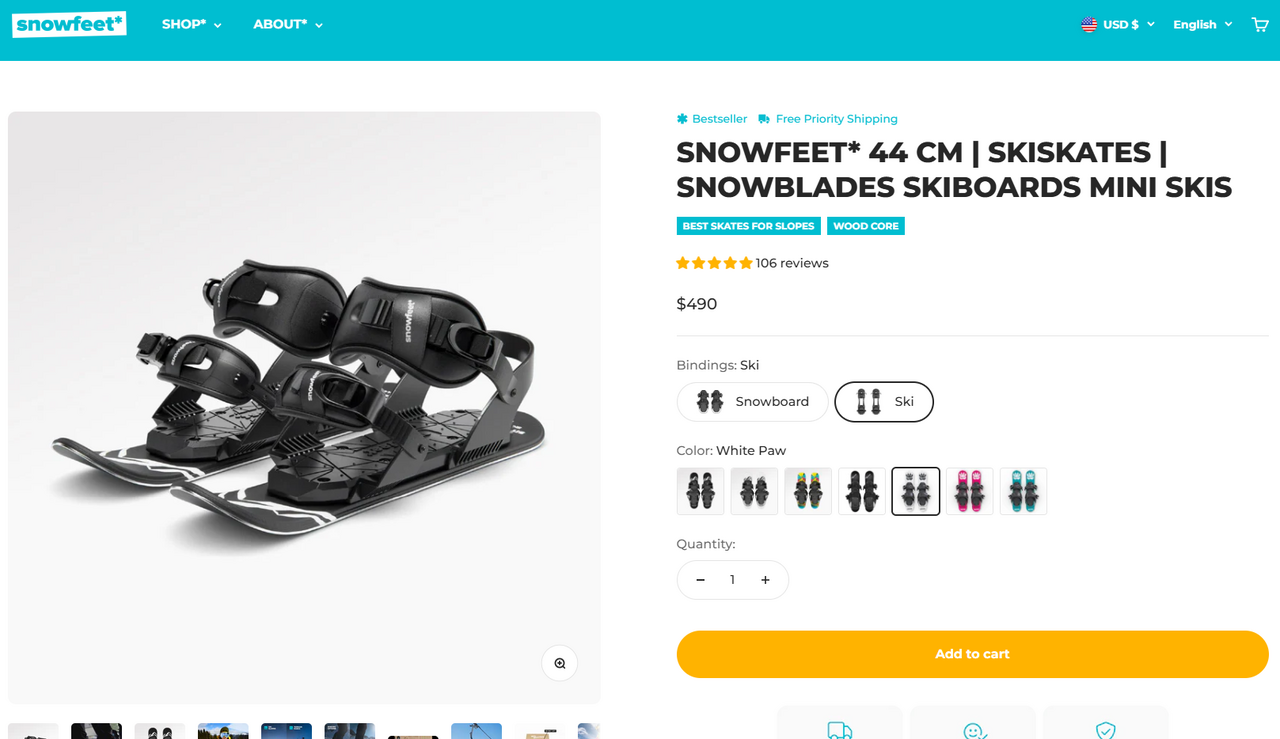
Task: Click Add to cart button
Action: tap(972, 654)
